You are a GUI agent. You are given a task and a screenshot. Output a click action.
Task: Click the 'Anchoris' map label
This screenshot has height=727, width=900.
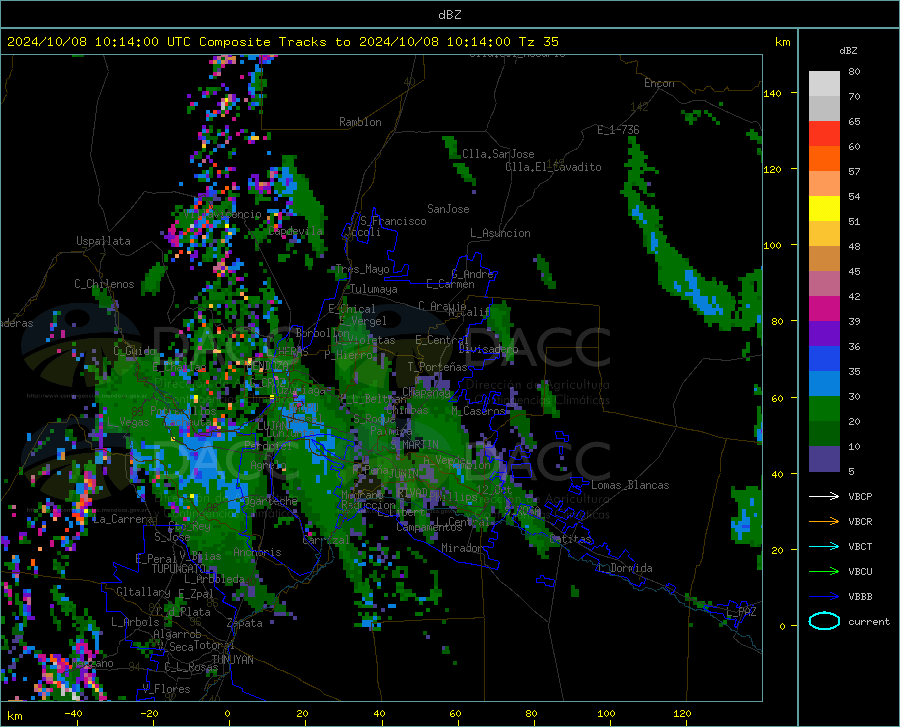[x=257, y=553]
